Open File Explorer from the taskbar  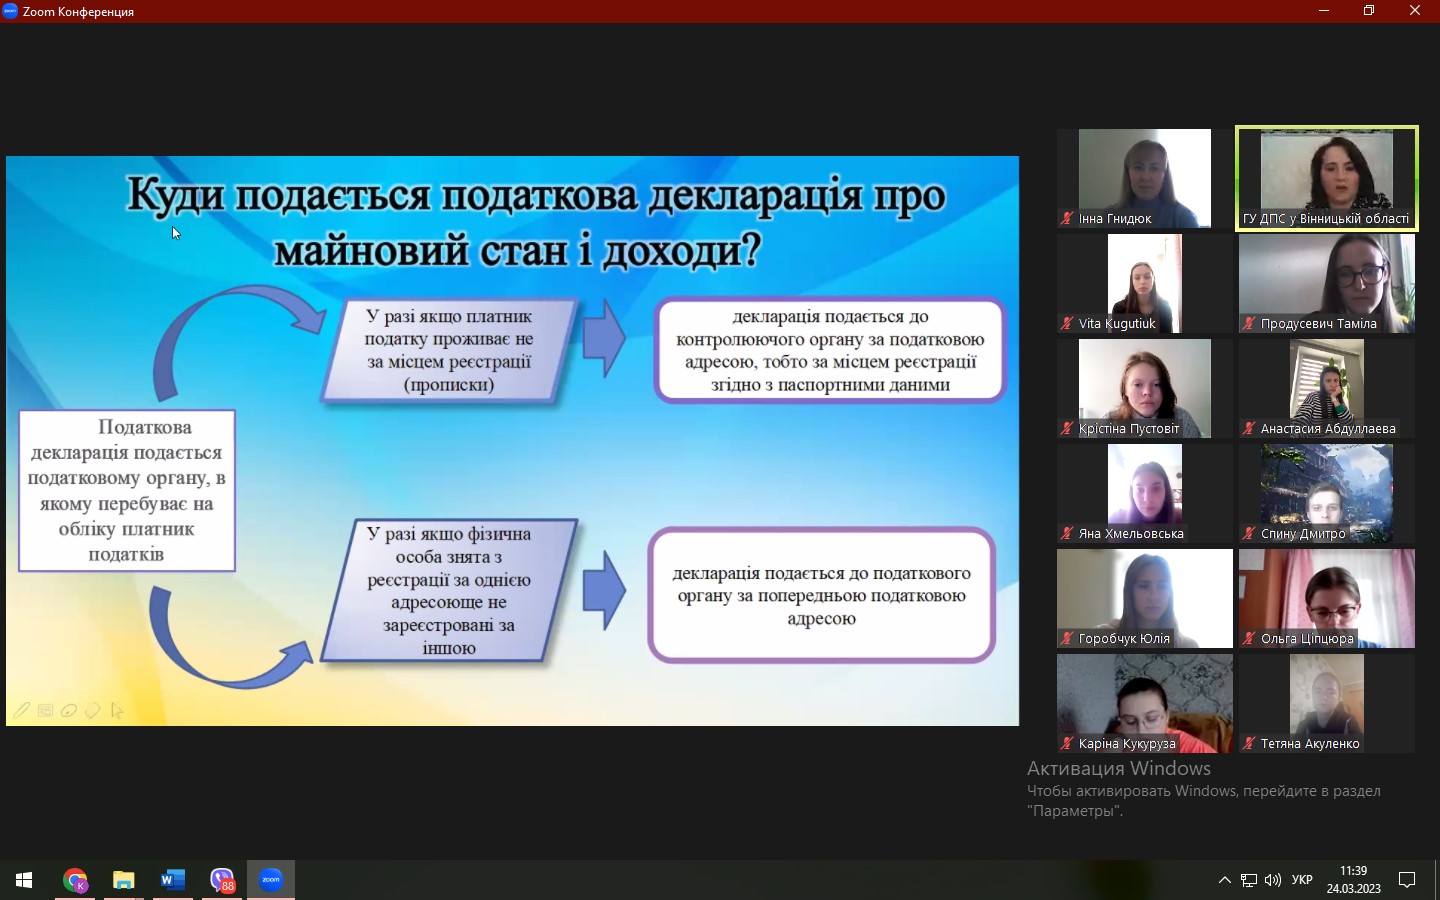[123, 880]
